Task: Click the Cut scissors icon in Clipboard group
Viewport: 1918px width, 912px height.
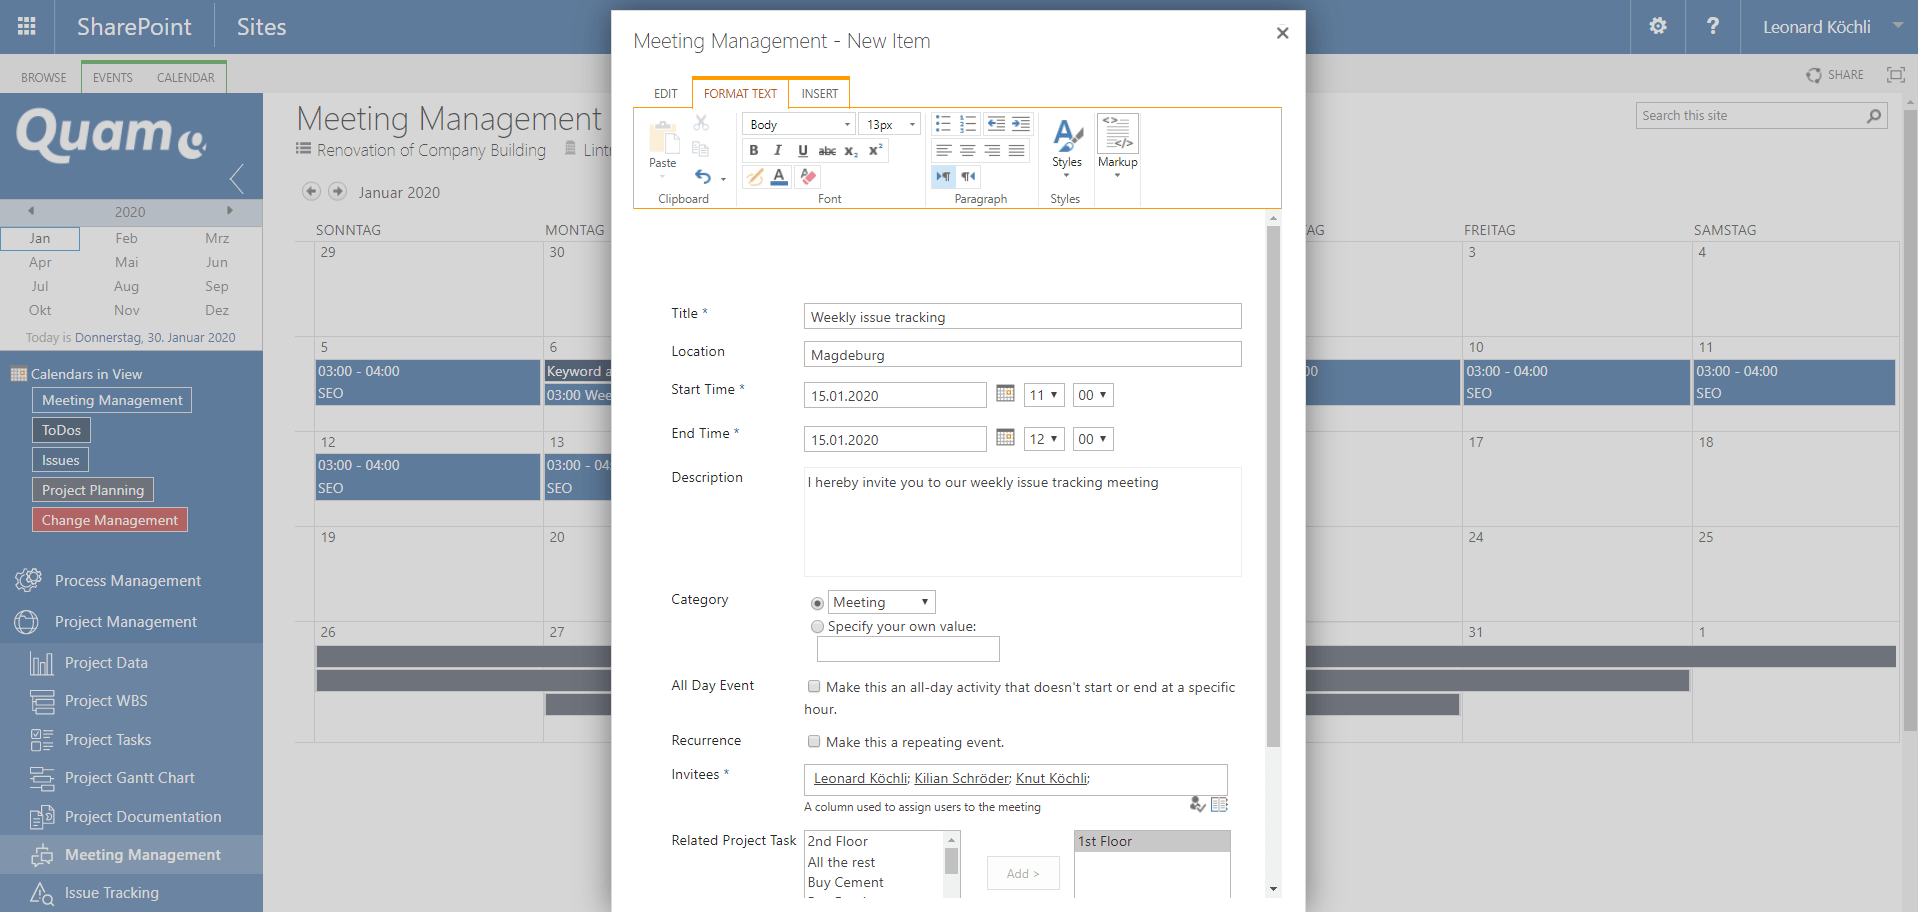Action: coord(702,122)
